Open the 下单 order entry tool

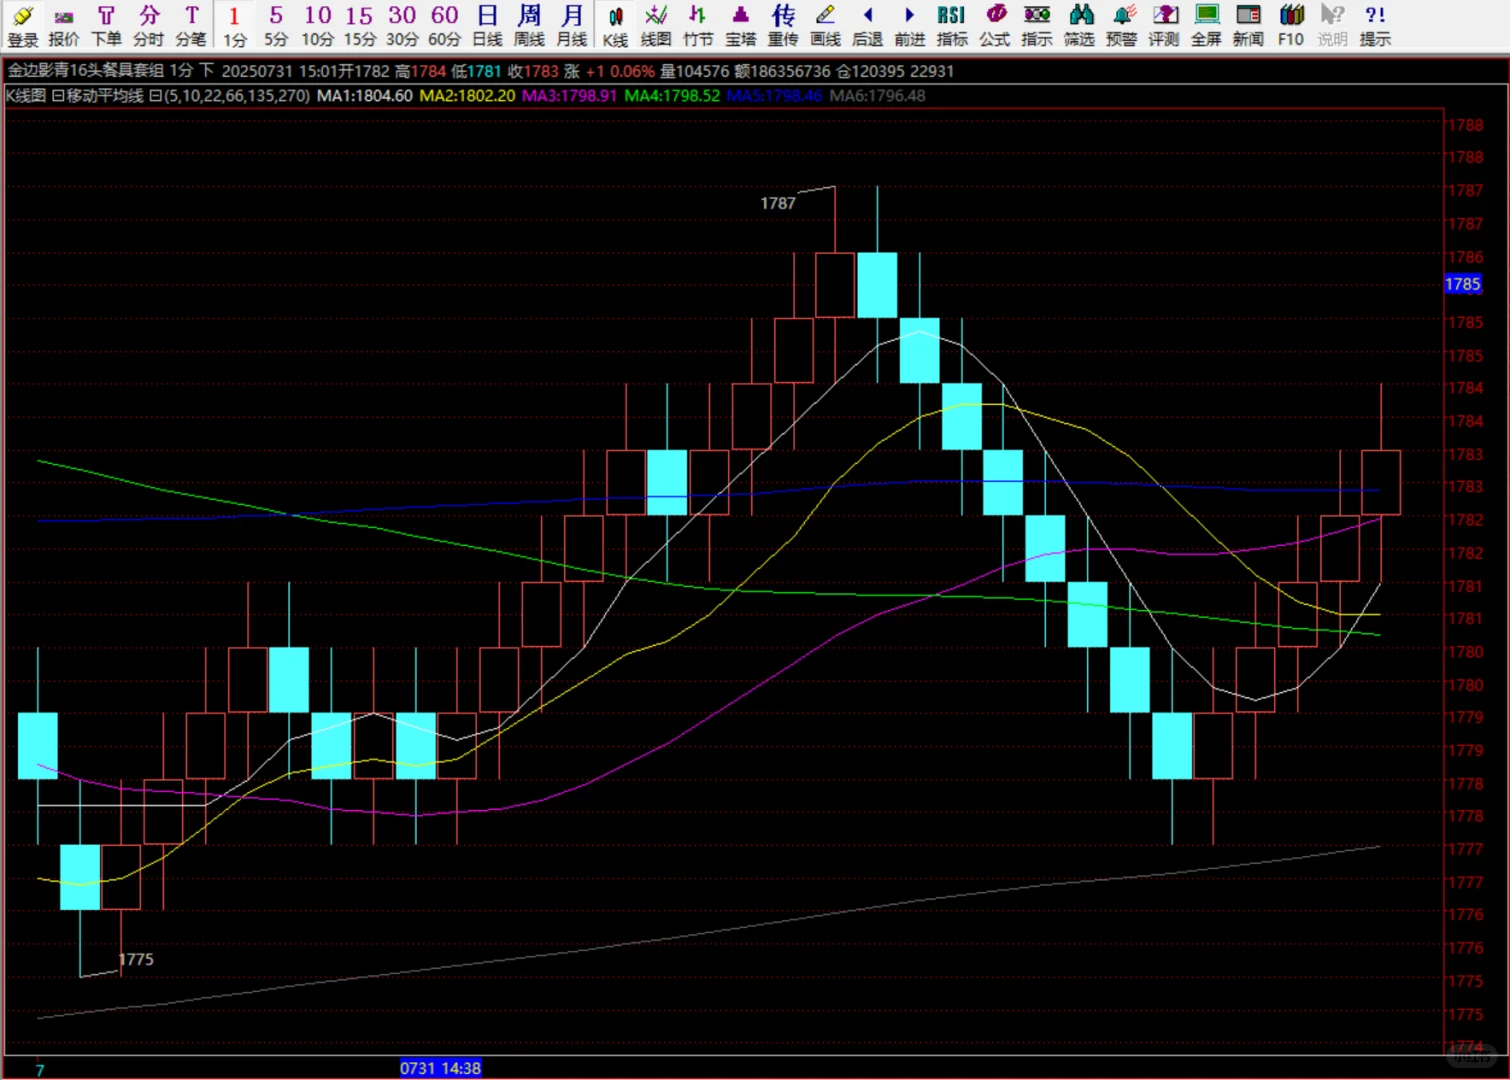tap(106, 26)
